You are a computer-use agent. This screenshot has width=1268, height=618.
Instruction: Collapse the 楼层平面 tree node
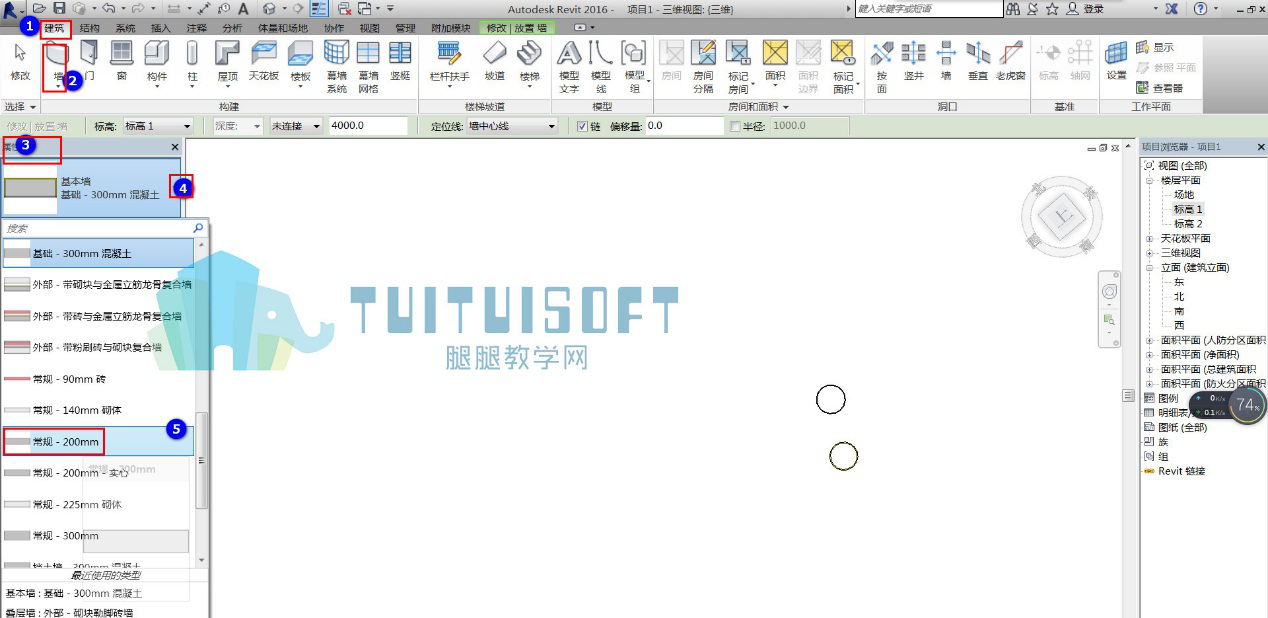[x=1150, y=181]
